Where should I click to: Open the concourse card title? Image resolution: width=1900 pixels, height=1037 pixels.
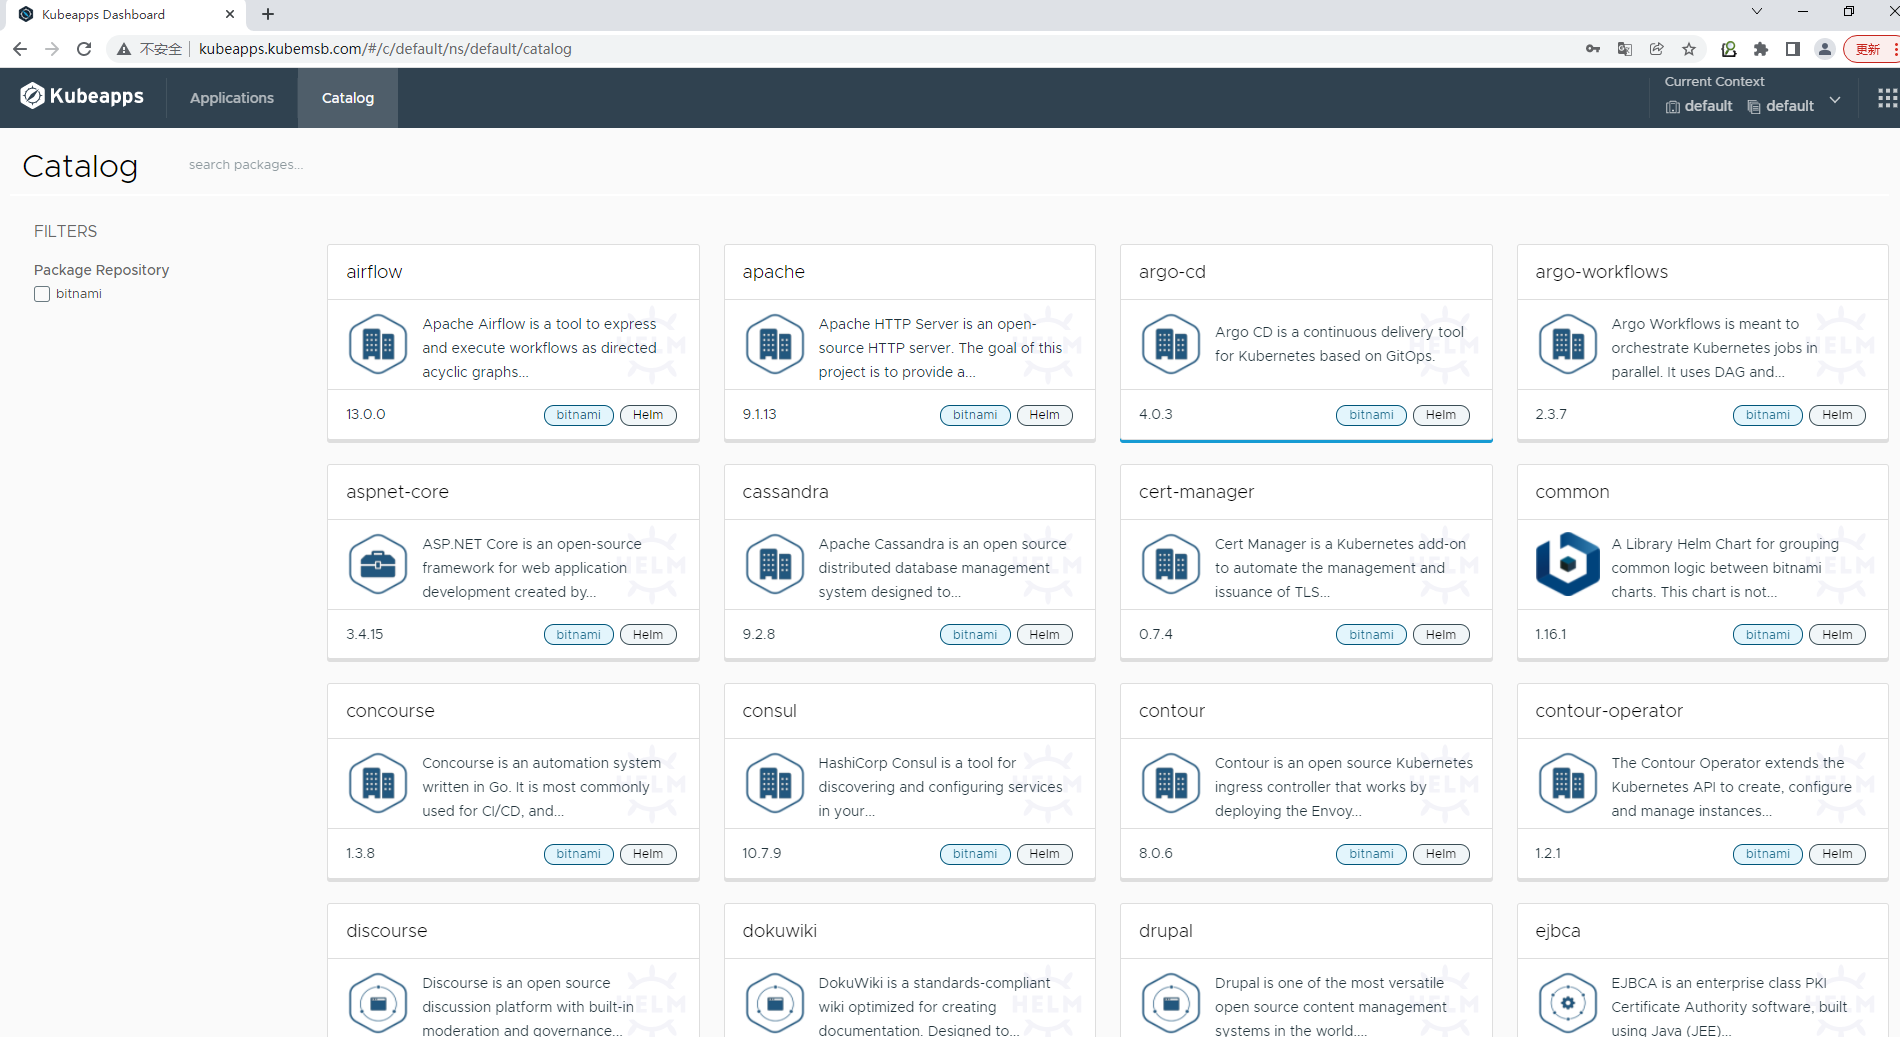[390, 711]
